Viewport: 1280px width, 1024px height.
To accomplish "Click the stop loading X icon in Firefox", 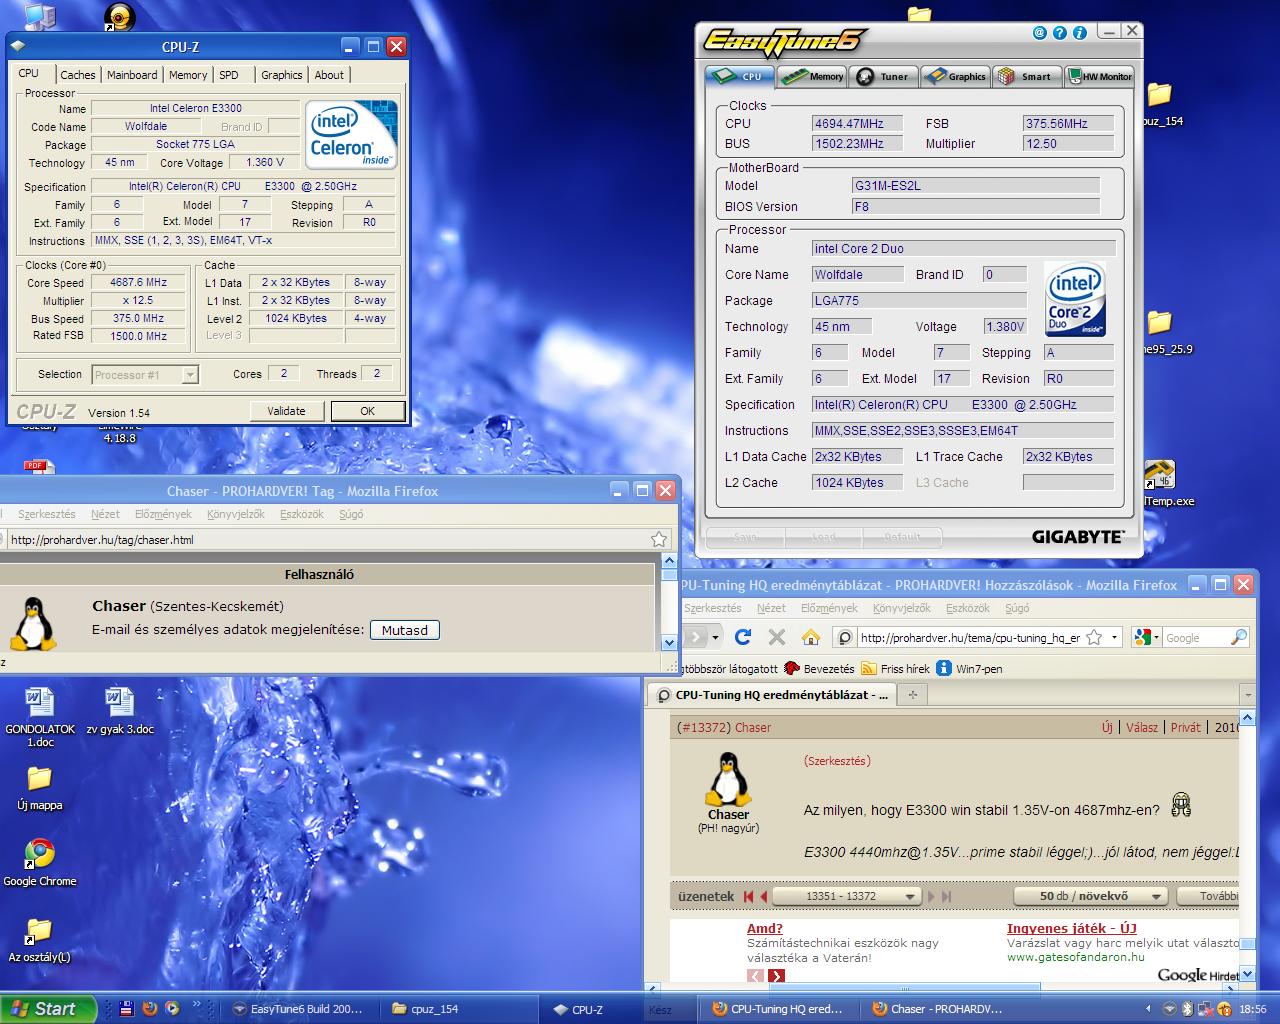I will click(777, 637).
